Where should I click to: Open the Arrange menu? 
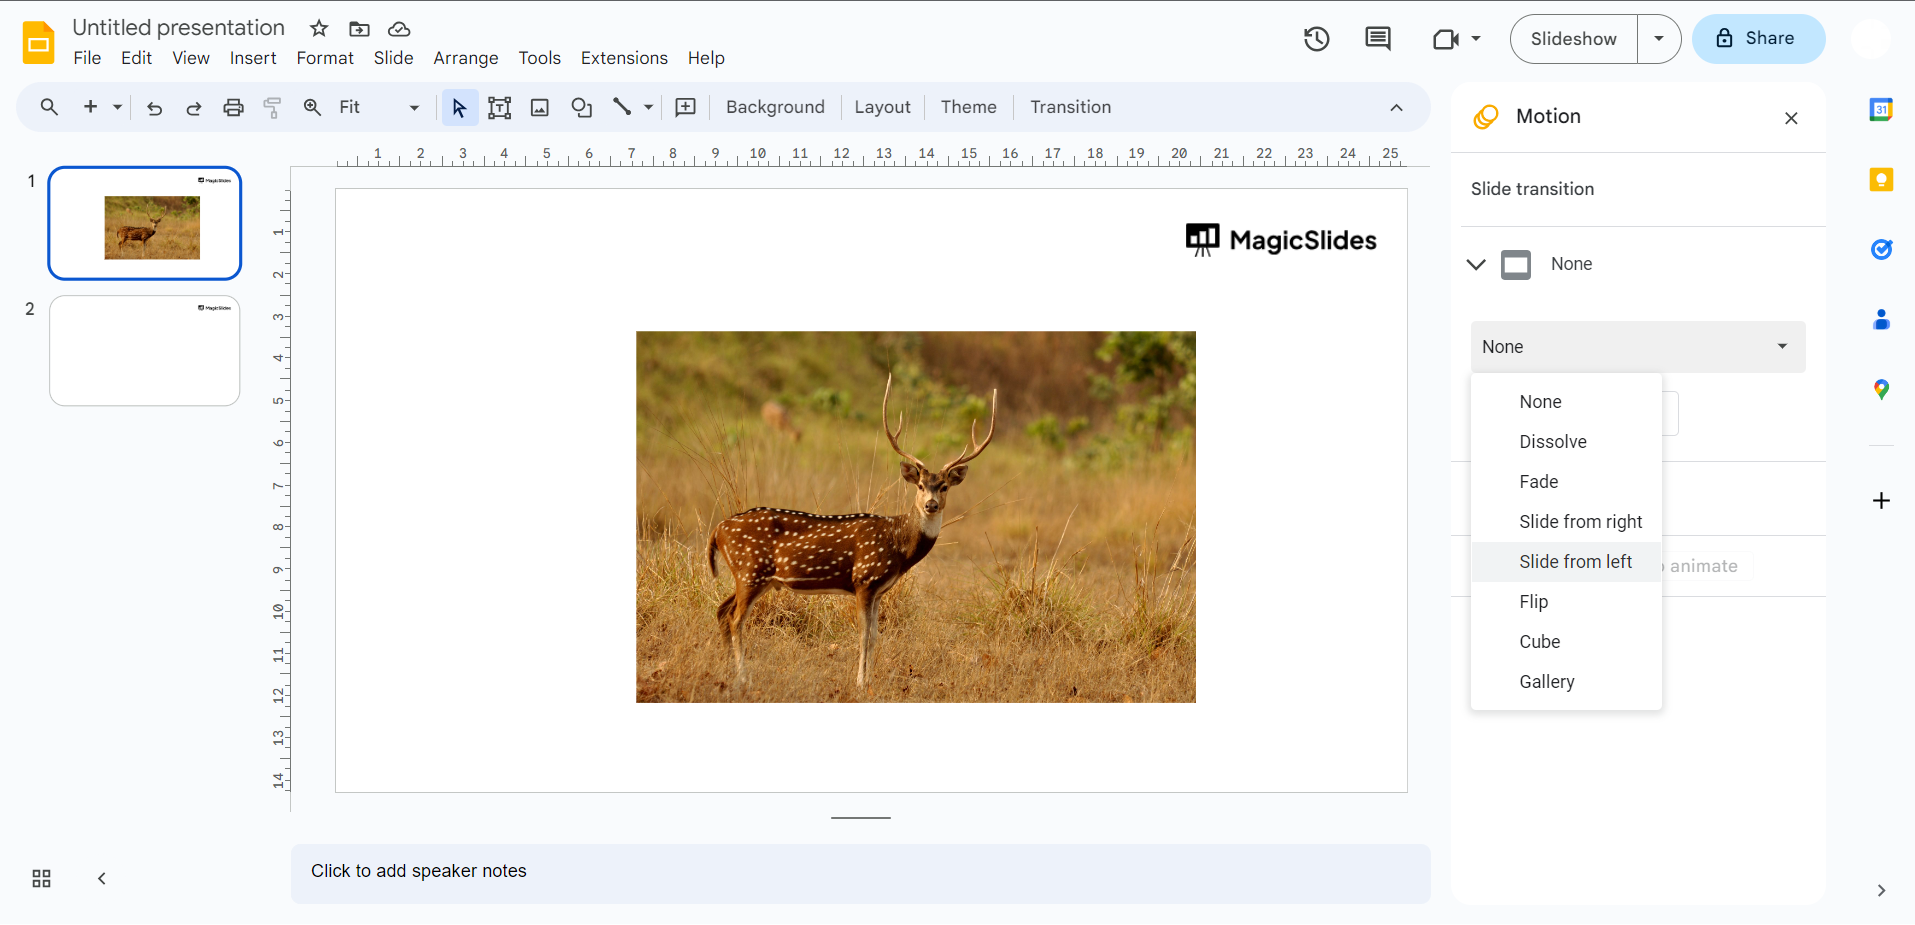pos(465,58)
